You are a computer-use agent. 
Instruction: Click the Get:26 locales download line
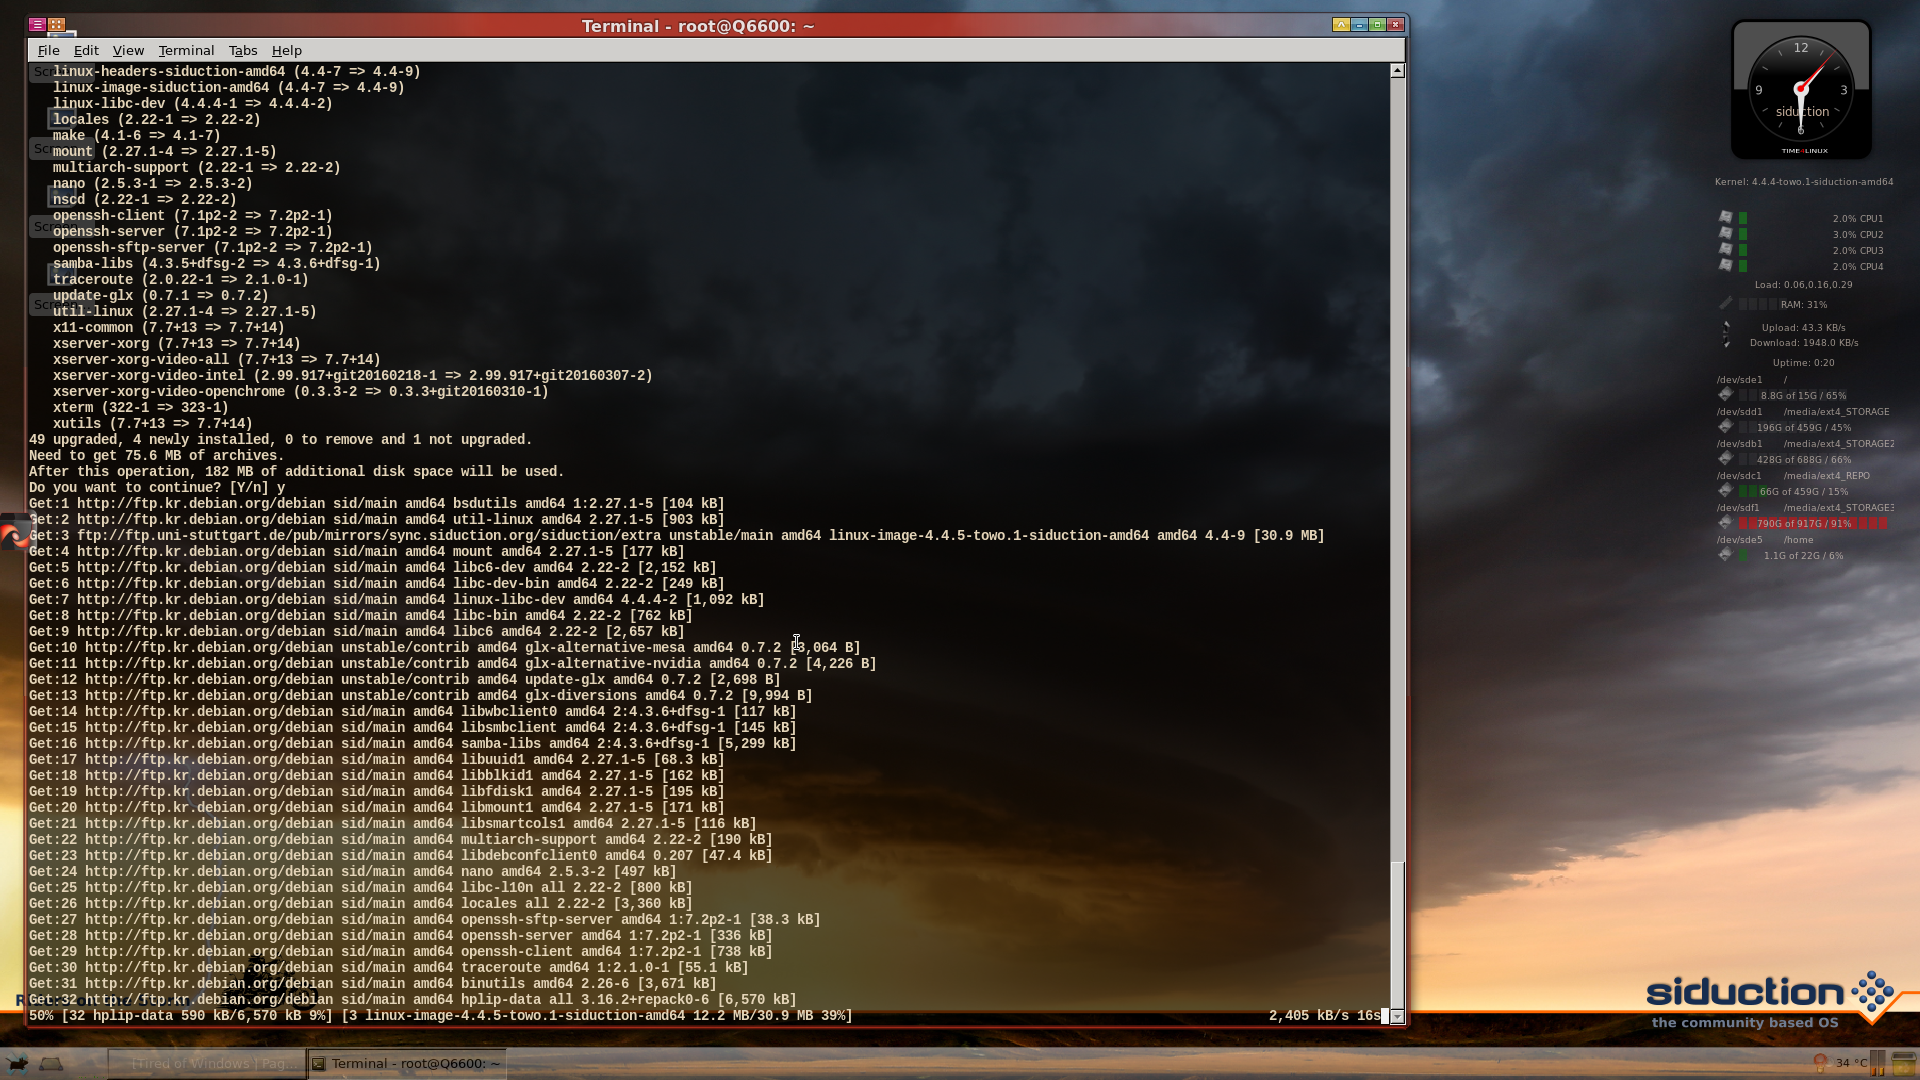pos(360,904)
